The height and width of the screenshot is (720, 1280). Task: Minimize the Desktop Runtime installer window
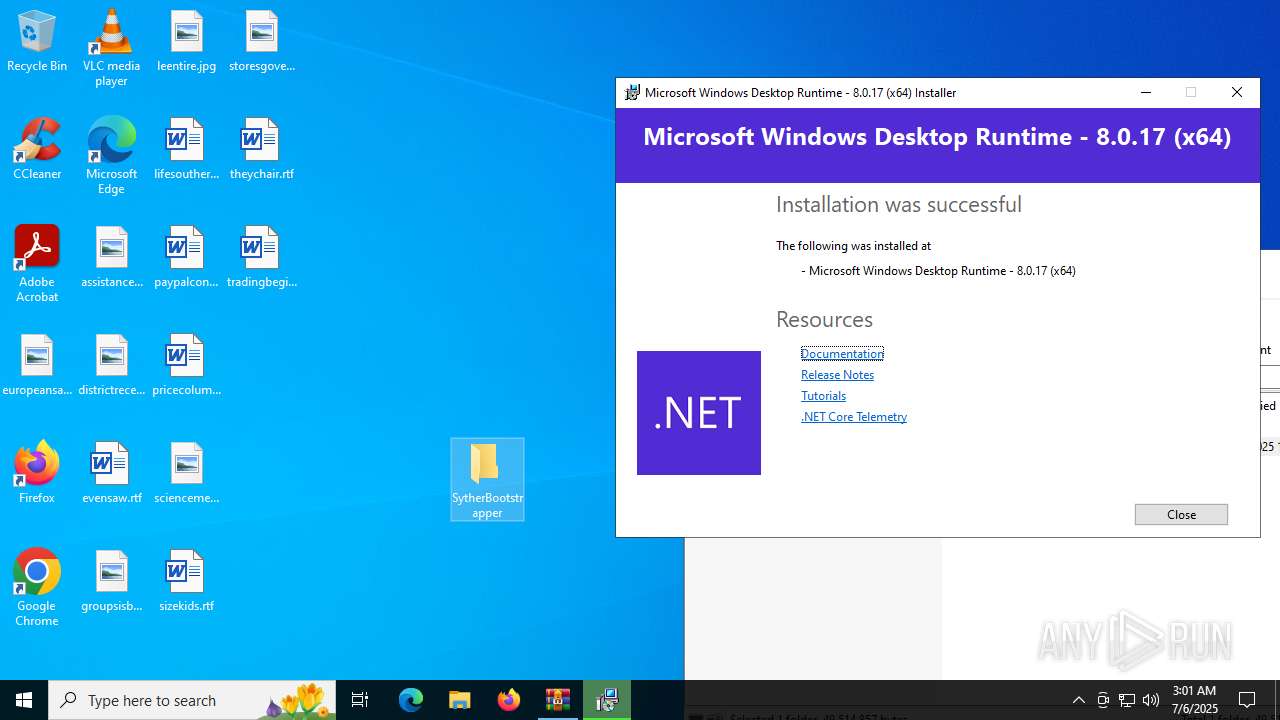1146,92
